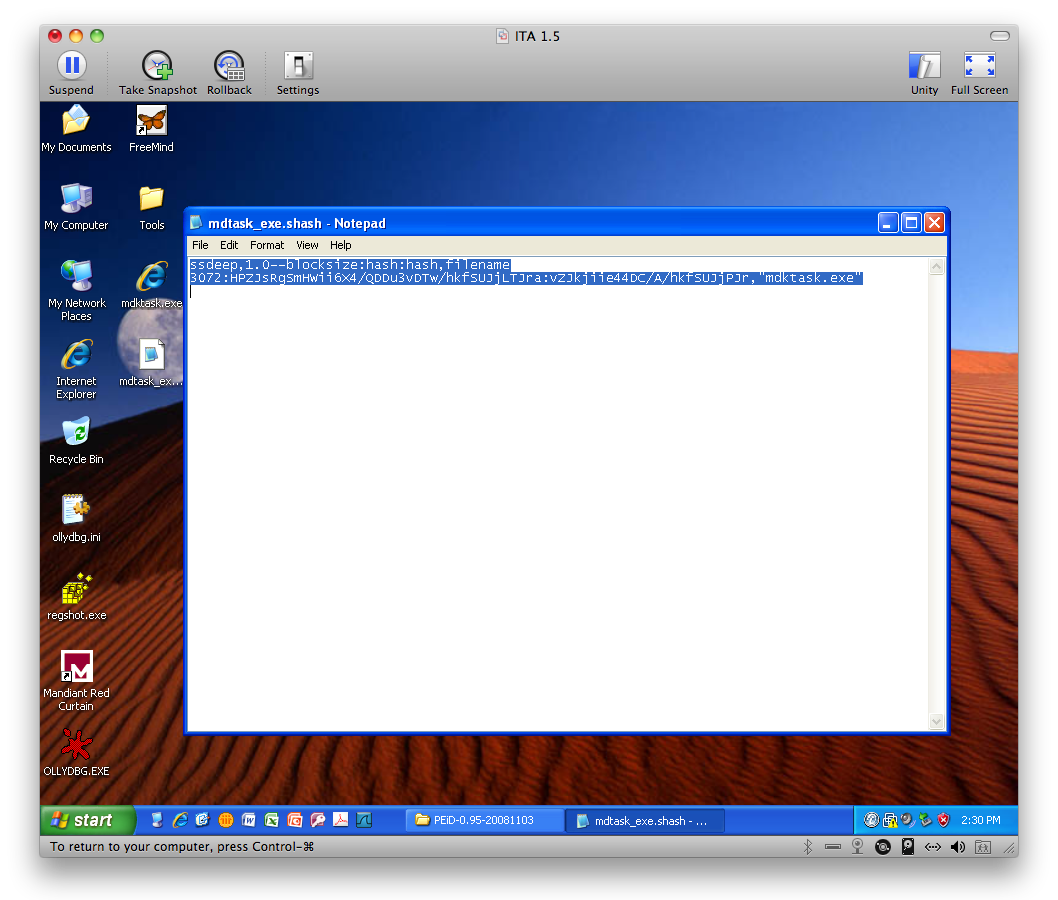
Task: Open the ollydbg.ini file
Action: pyautogui.click(x=76, y=508)
